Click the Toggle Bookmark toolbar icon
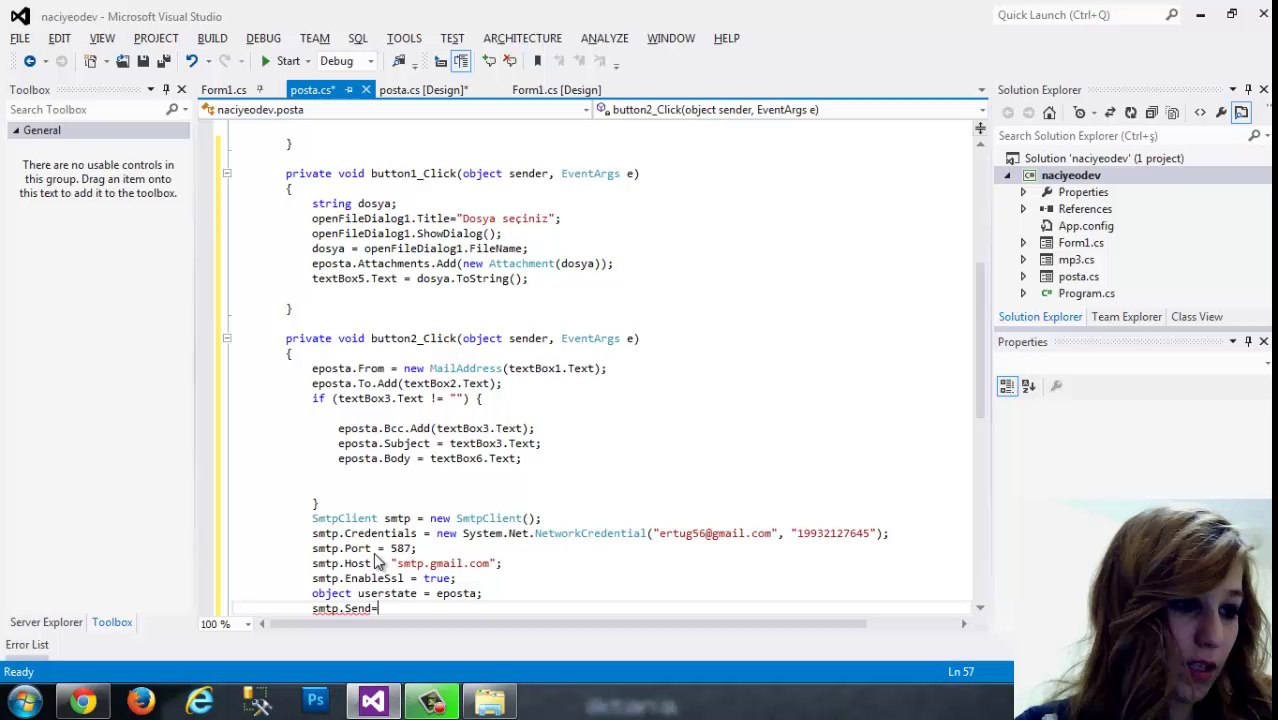The image size is (1278, 720). coord(537,61)
